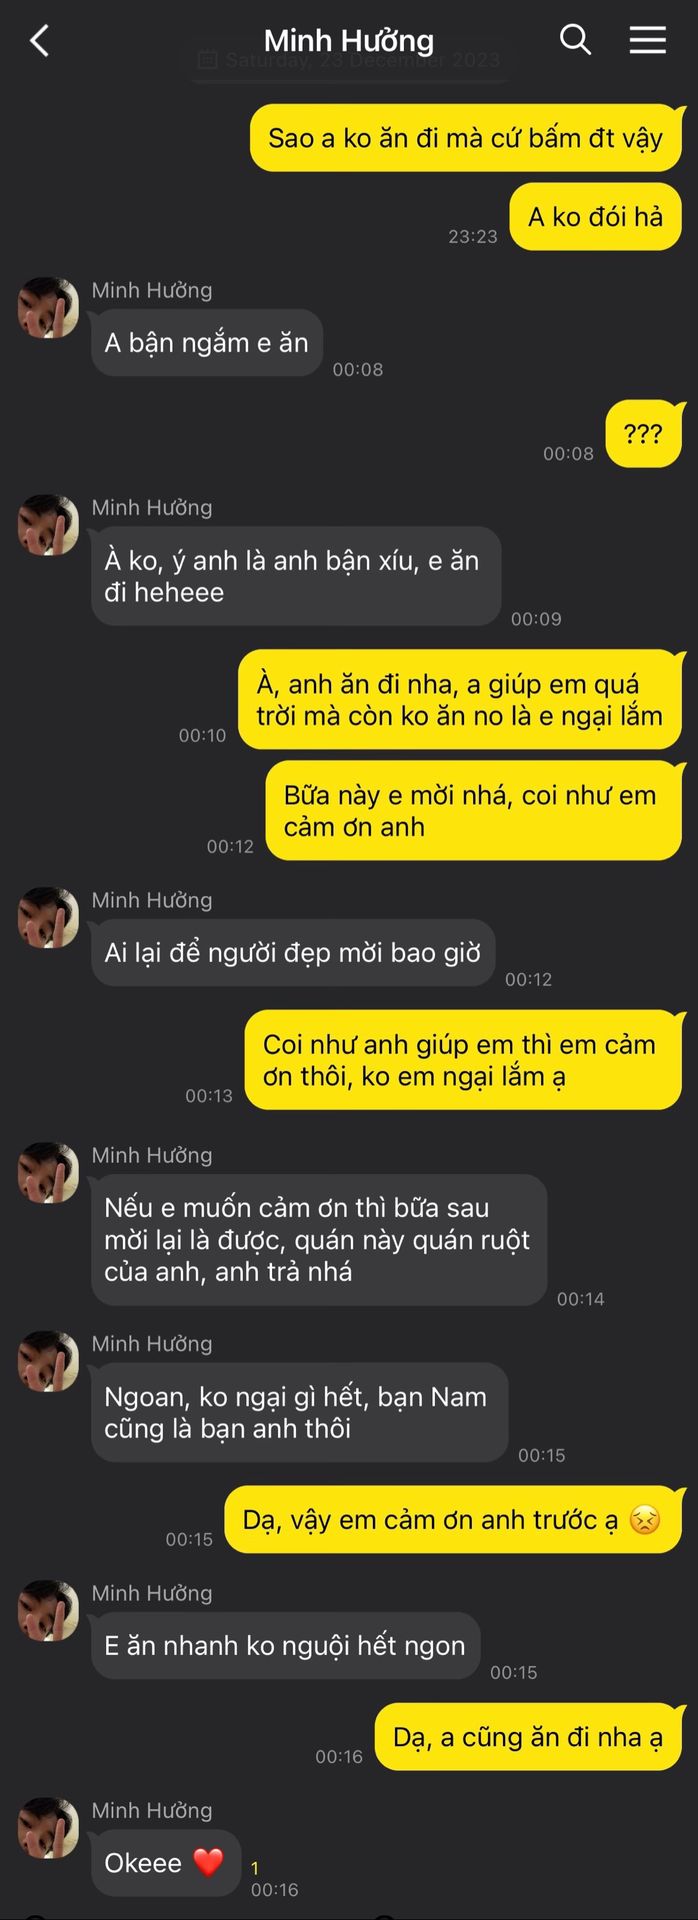Tap the reaction count next to Okeee bubble
The height and width of the screenshot is (1920, 698).
[255, 1868]
